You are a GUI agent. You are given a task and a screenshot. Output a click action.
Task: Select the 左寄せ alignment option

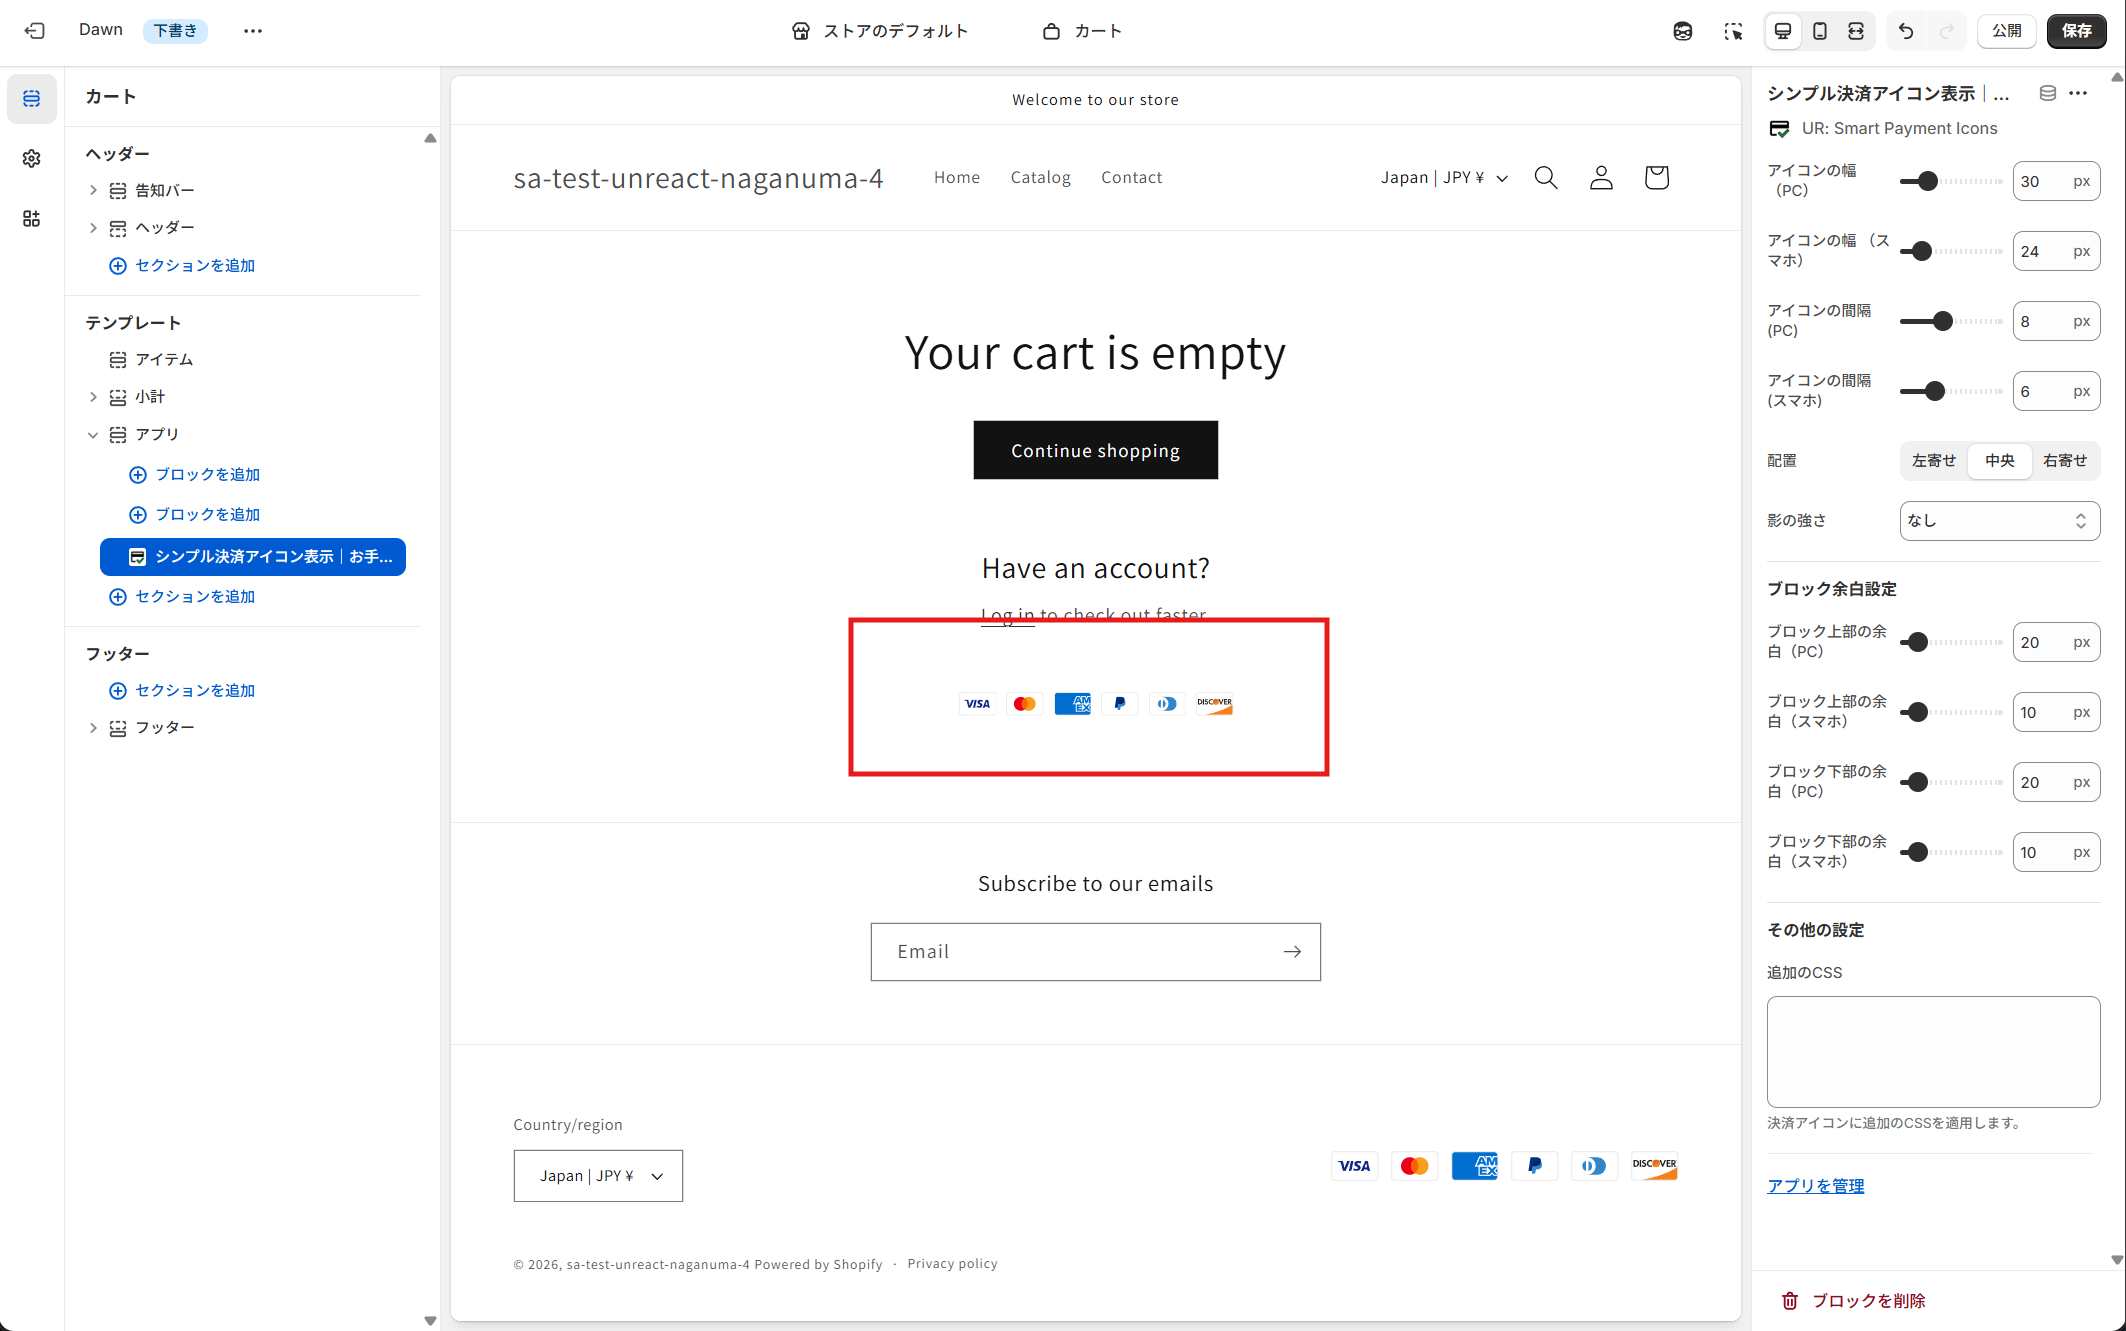[1934, 461]
